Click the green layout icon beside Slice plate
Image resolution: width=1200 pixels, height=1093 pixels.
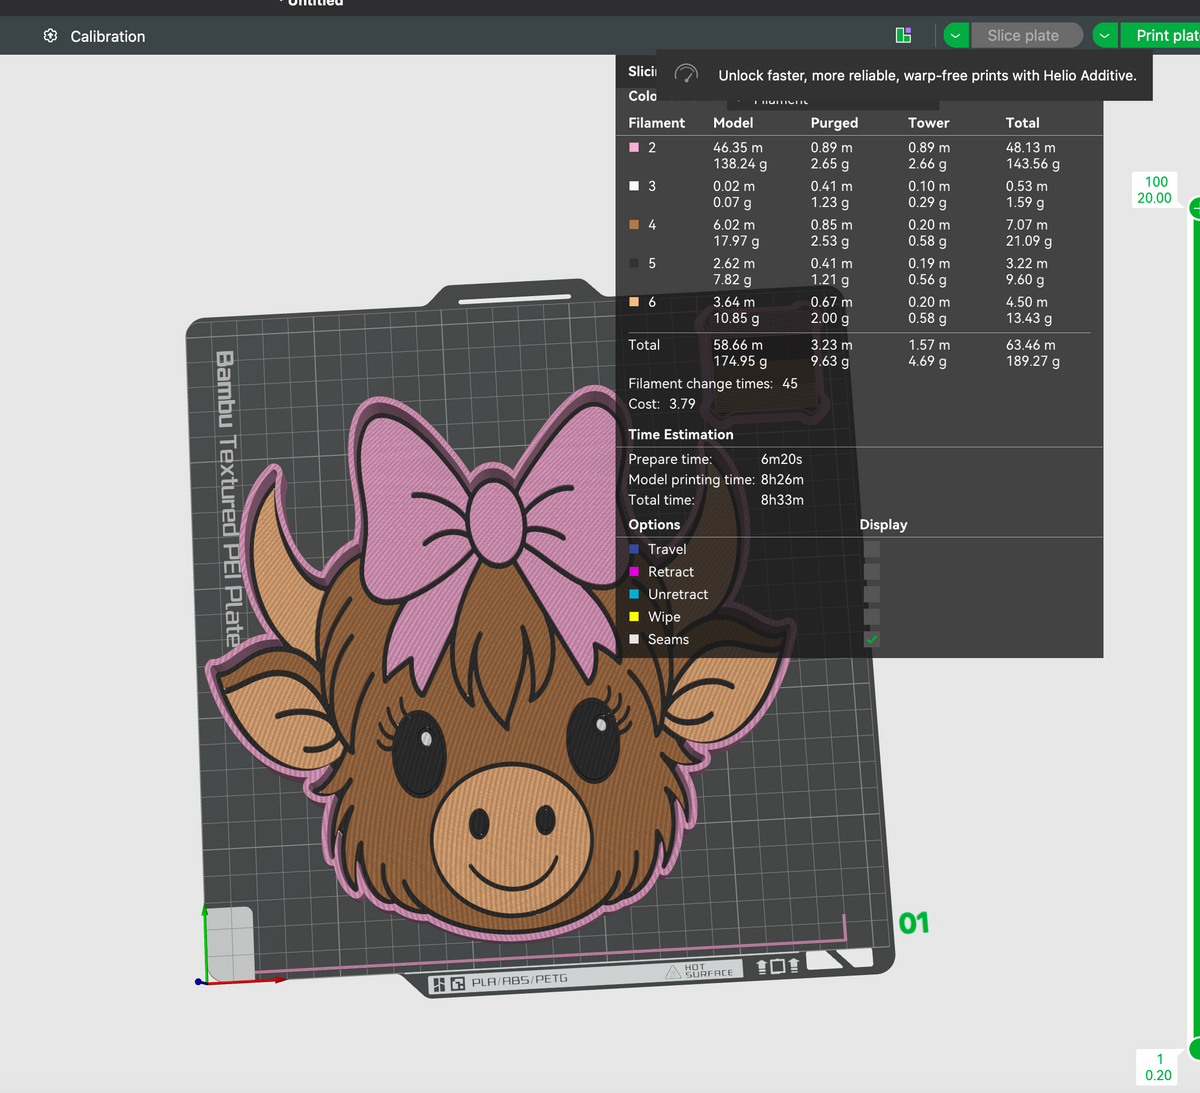coord(903,36)
